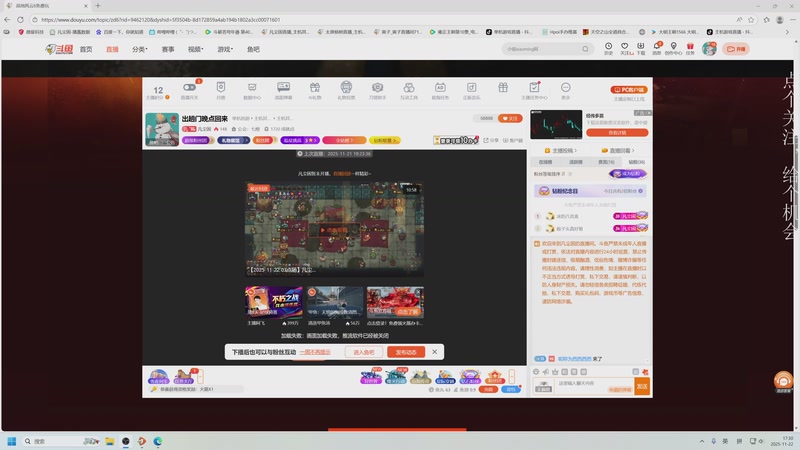Open the AI gift box icon

click(x=315, y=88)
